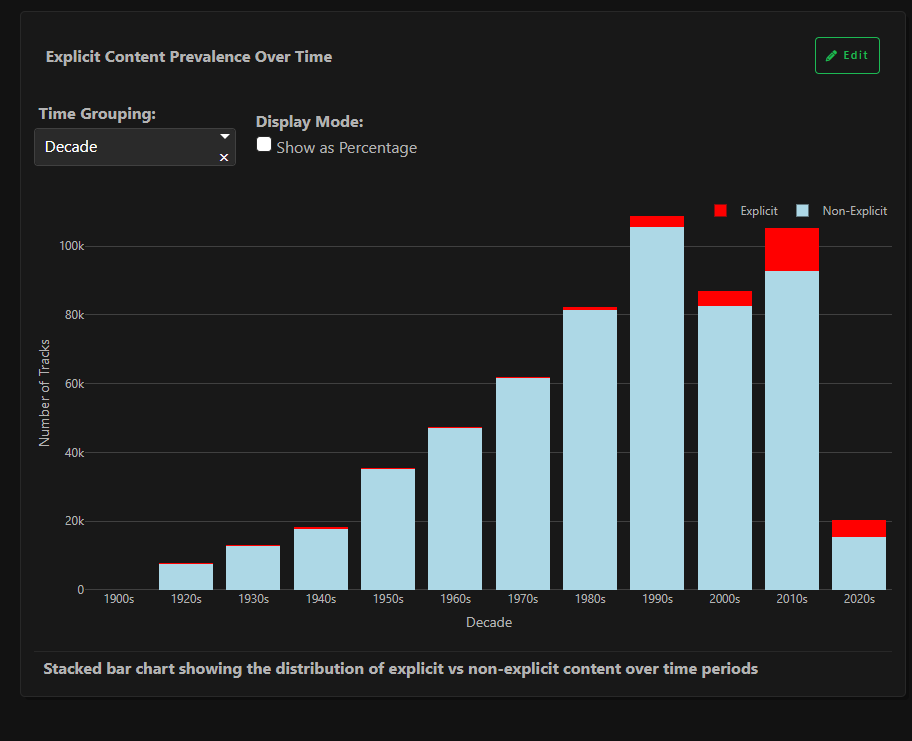Screen dimensions: 912x741
Task: Click the Time Grouping label
Action: click(x=97, y=113)
